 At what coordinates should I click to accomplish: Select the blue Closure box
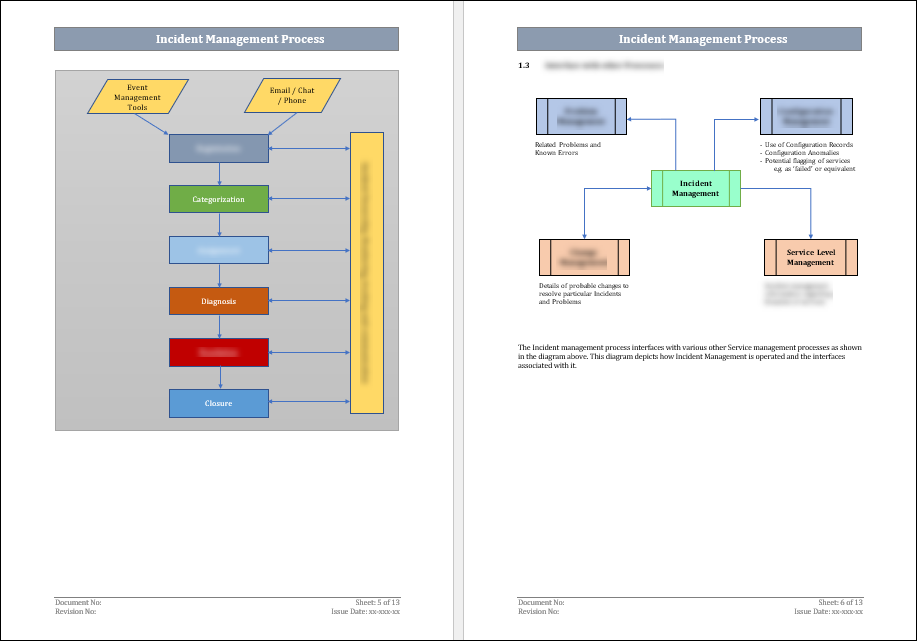click(x=219, y=404)
